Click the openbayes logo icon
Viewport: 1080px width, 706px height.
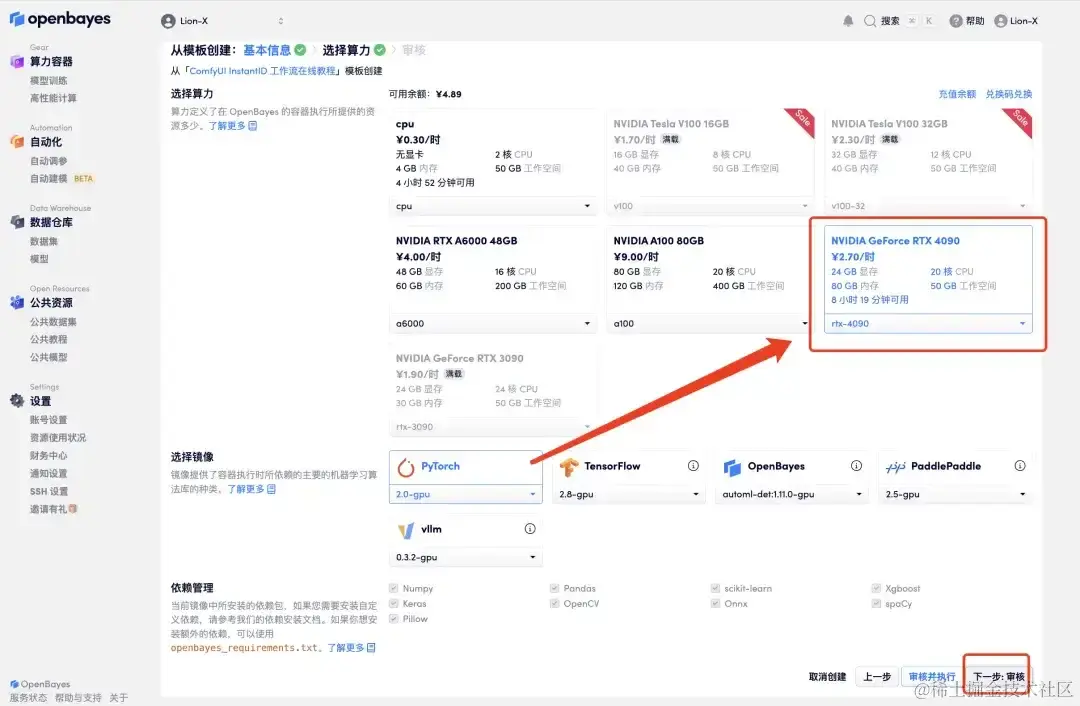tap(17, 19)
